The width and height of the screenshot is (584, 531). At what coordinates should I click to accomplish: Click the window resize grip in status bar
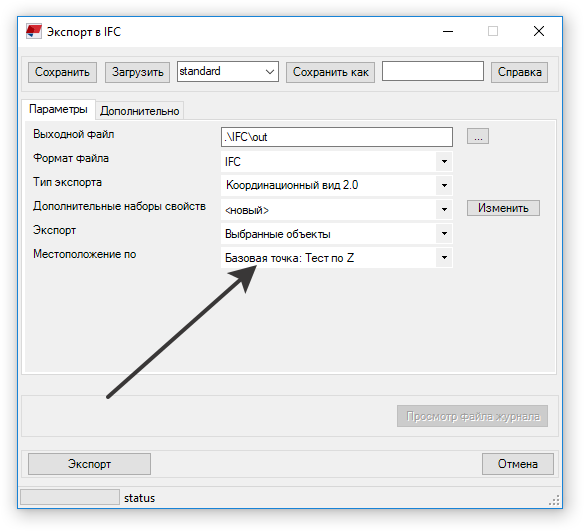click(554, 500)
